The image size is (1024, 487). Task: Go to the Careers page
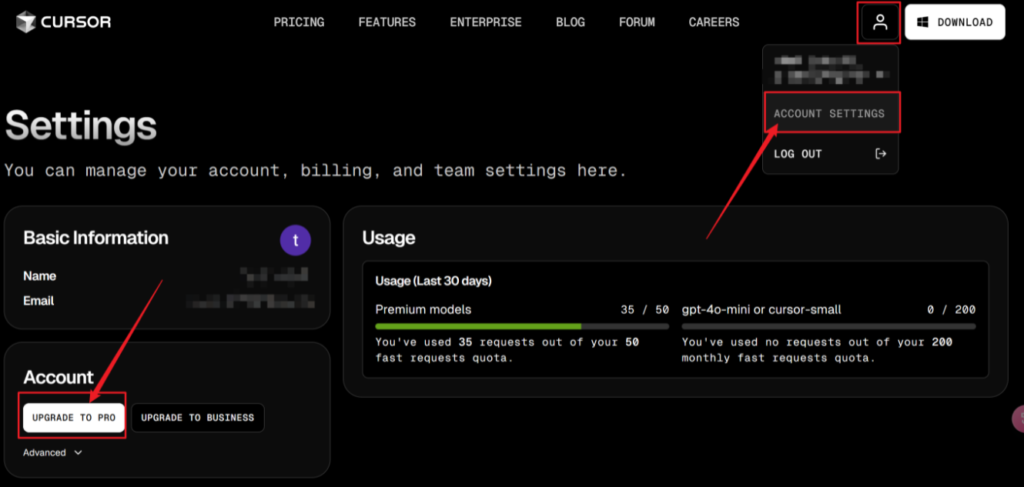(x=714, y=22)
